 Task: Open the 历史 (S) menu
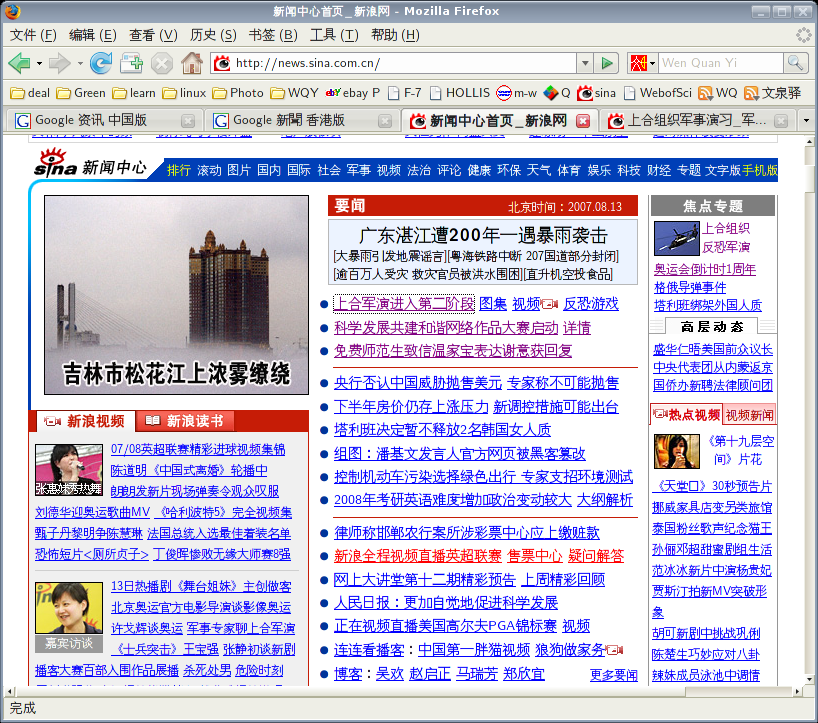[213, 35]
